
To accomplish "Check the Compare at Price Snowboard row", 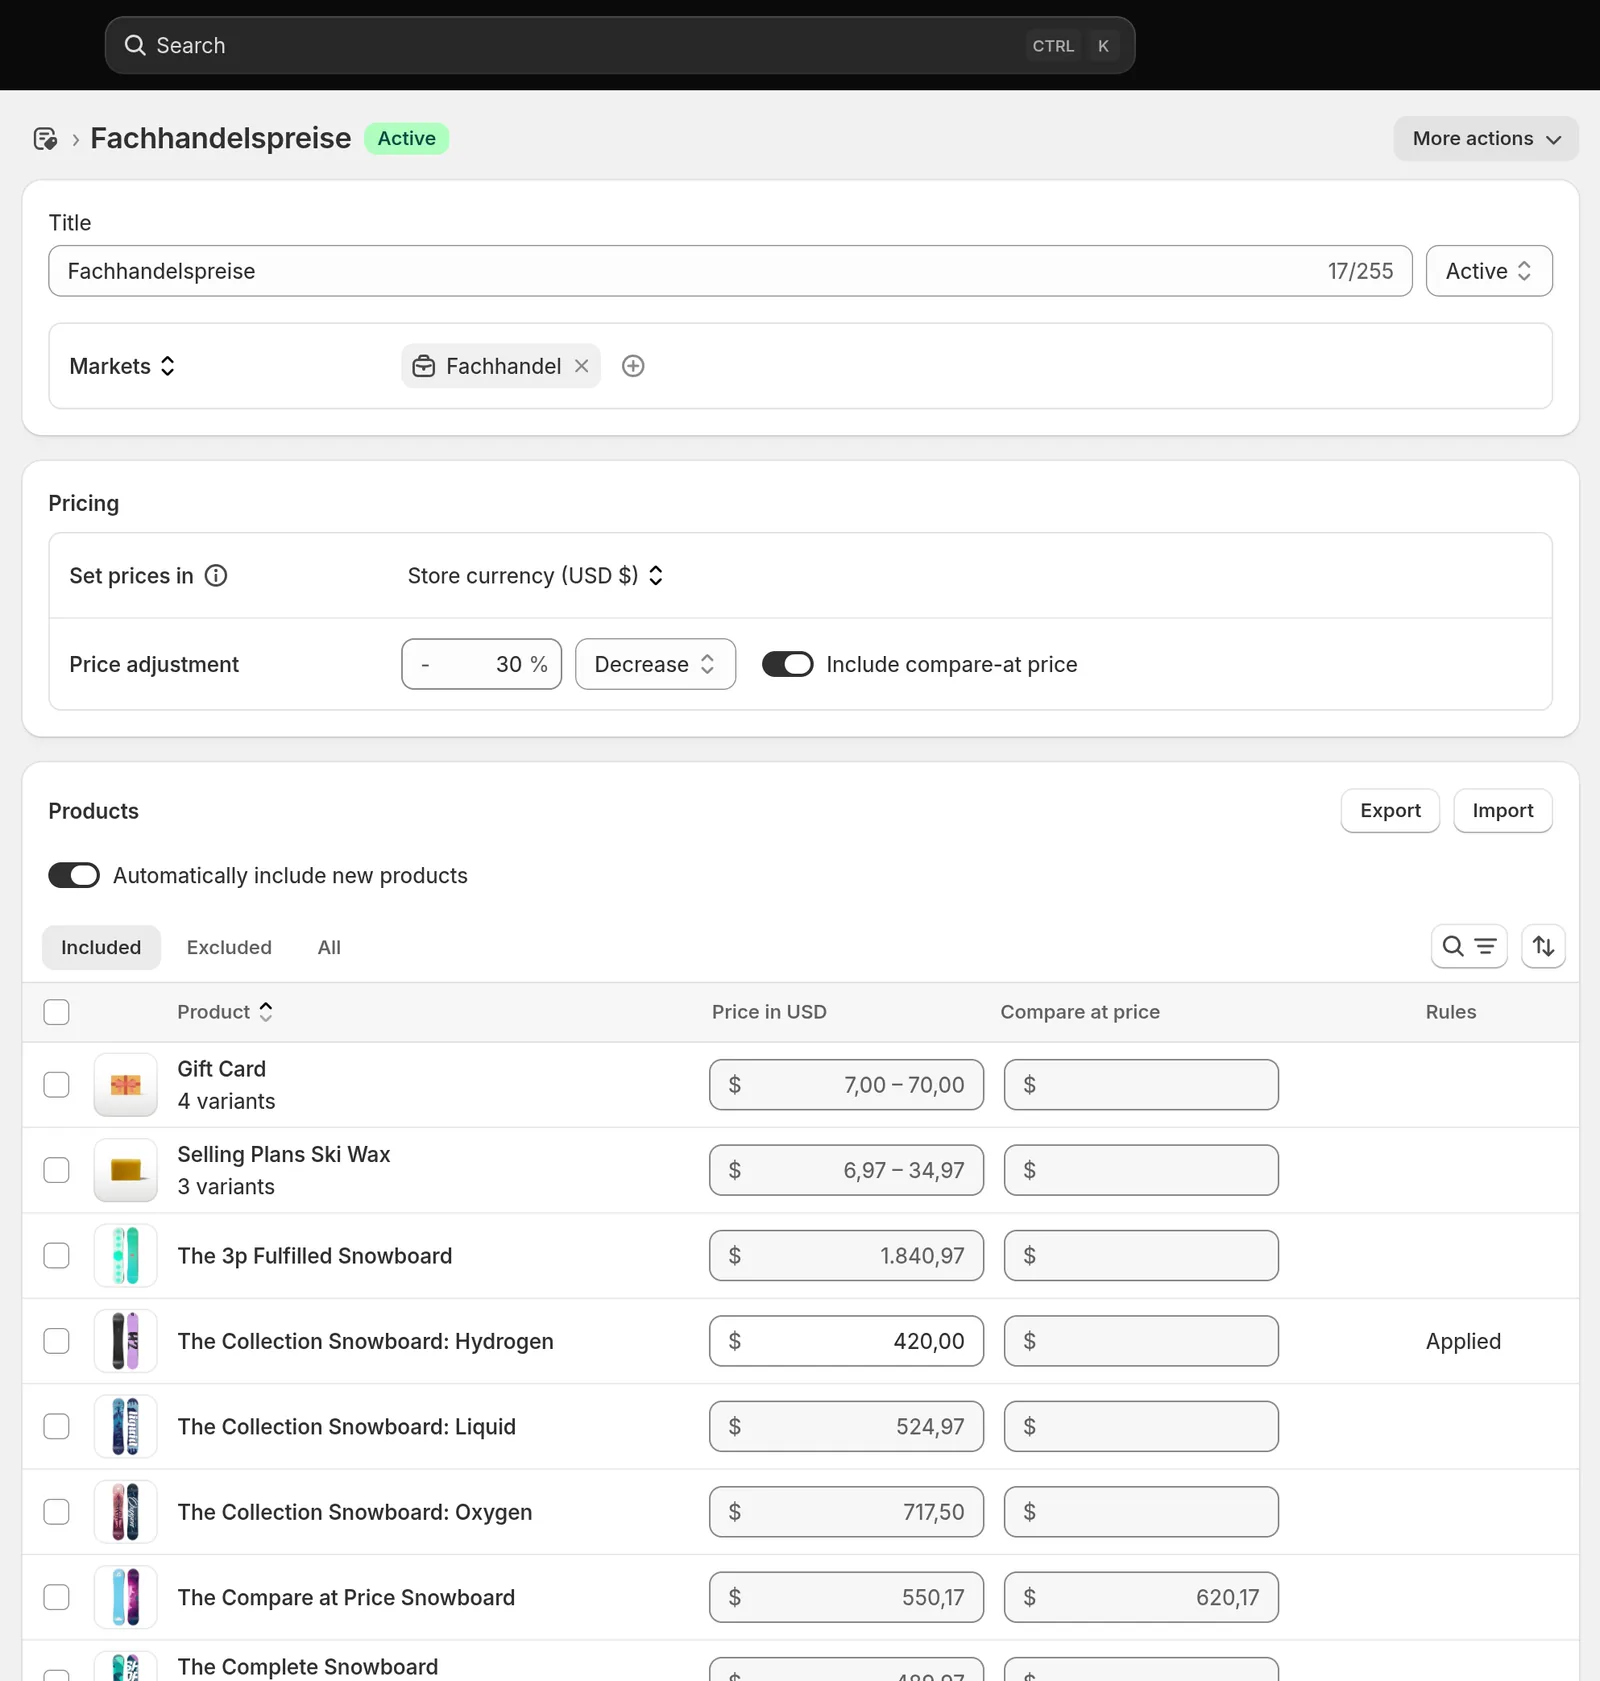I will 57,1598.
